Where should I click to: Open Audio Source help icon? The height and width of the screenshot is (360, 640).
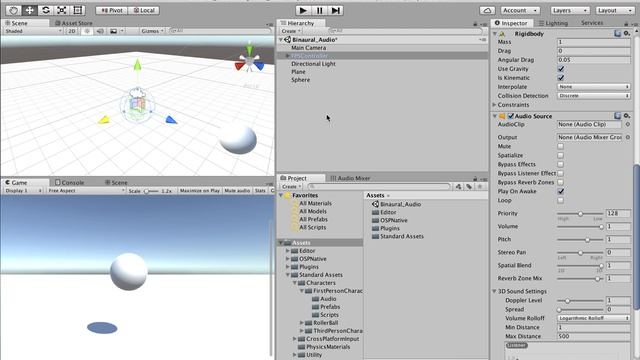point(618,116)
